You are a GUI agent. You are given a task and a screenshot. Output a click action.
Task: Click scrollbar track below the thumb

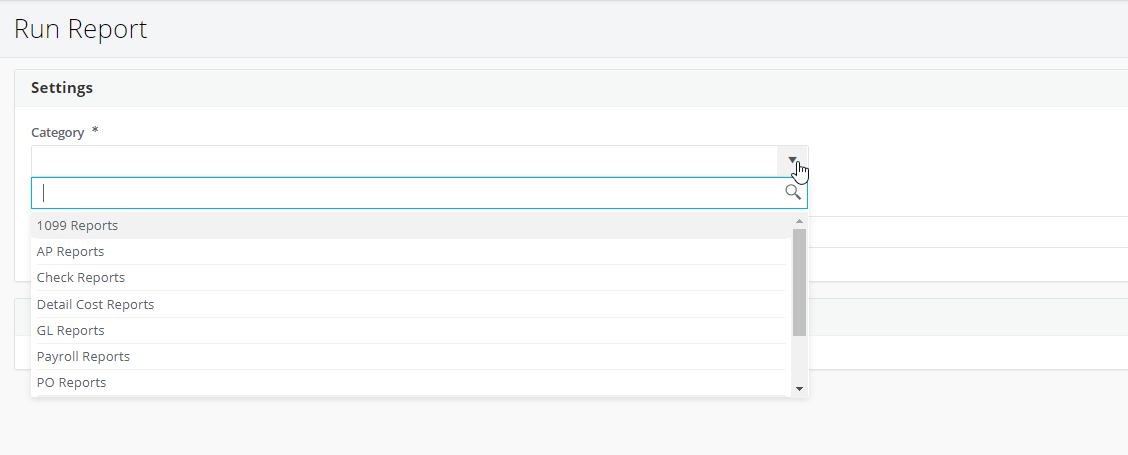click(799, 359)
